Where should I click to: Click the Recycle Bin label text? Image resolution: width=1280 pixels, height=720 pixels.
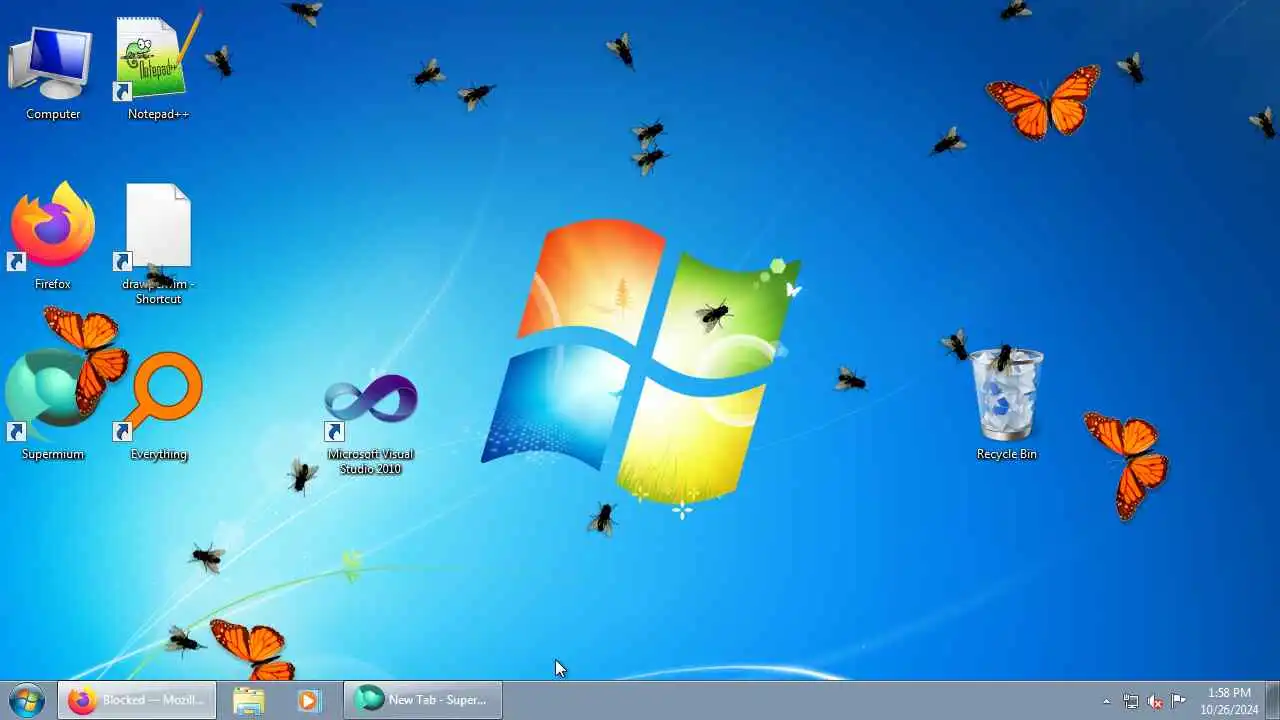pos(1006,454)
